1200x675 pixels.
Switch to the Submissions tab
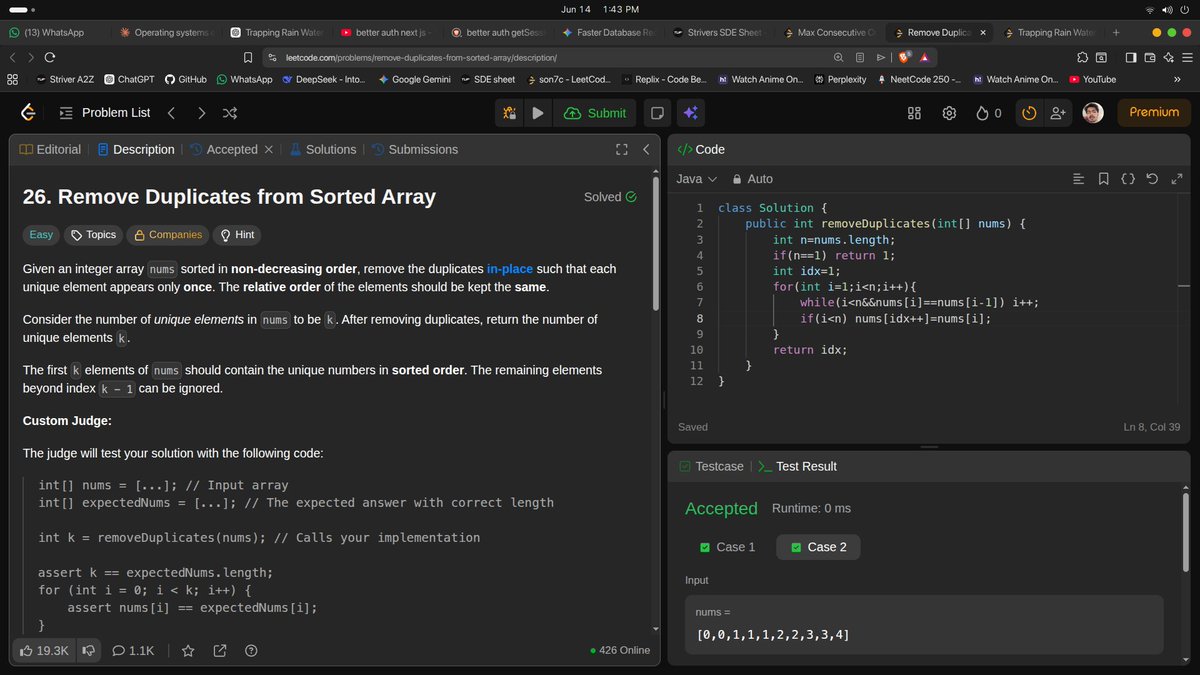(x=414, y=149)
